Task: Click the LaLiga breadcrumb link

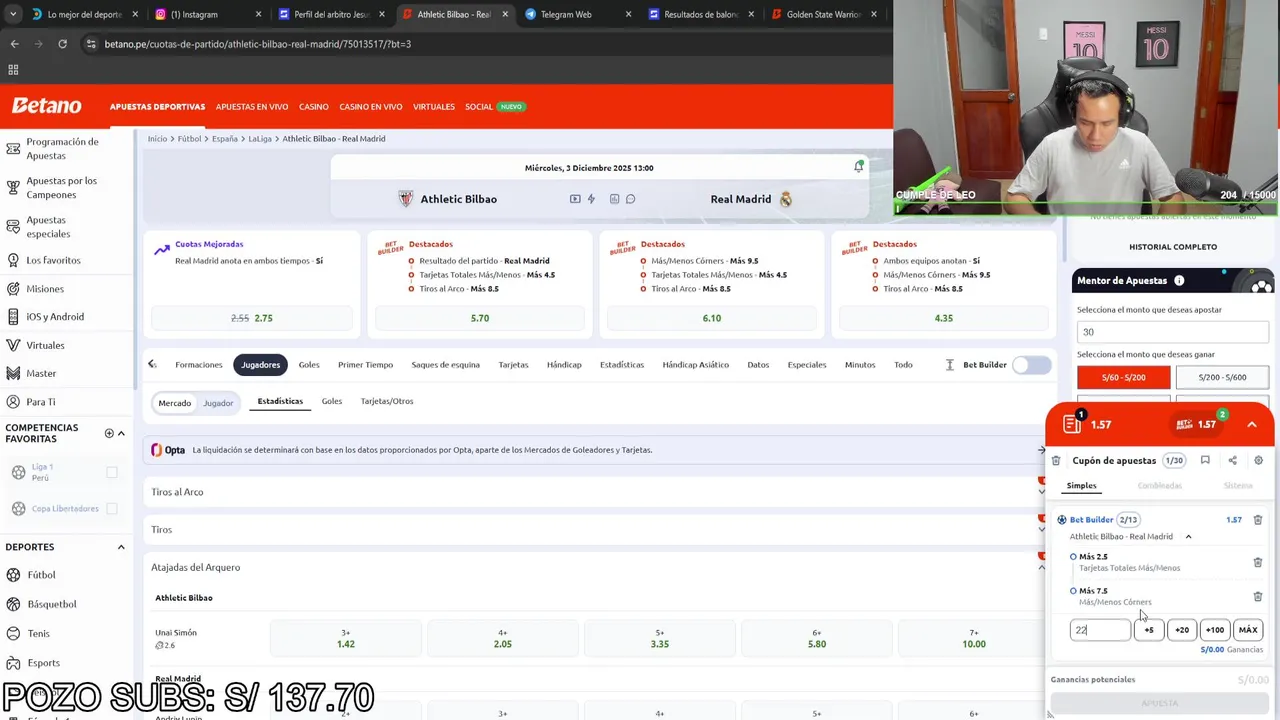Action: pyautogui.click(x=261, y=139)
